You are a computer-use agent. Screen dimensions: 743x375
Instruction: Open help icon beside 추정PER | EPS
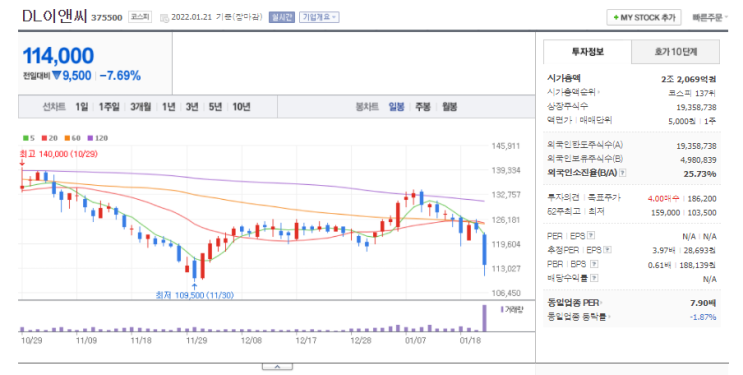pyautogui.click(x=607, y=250)
